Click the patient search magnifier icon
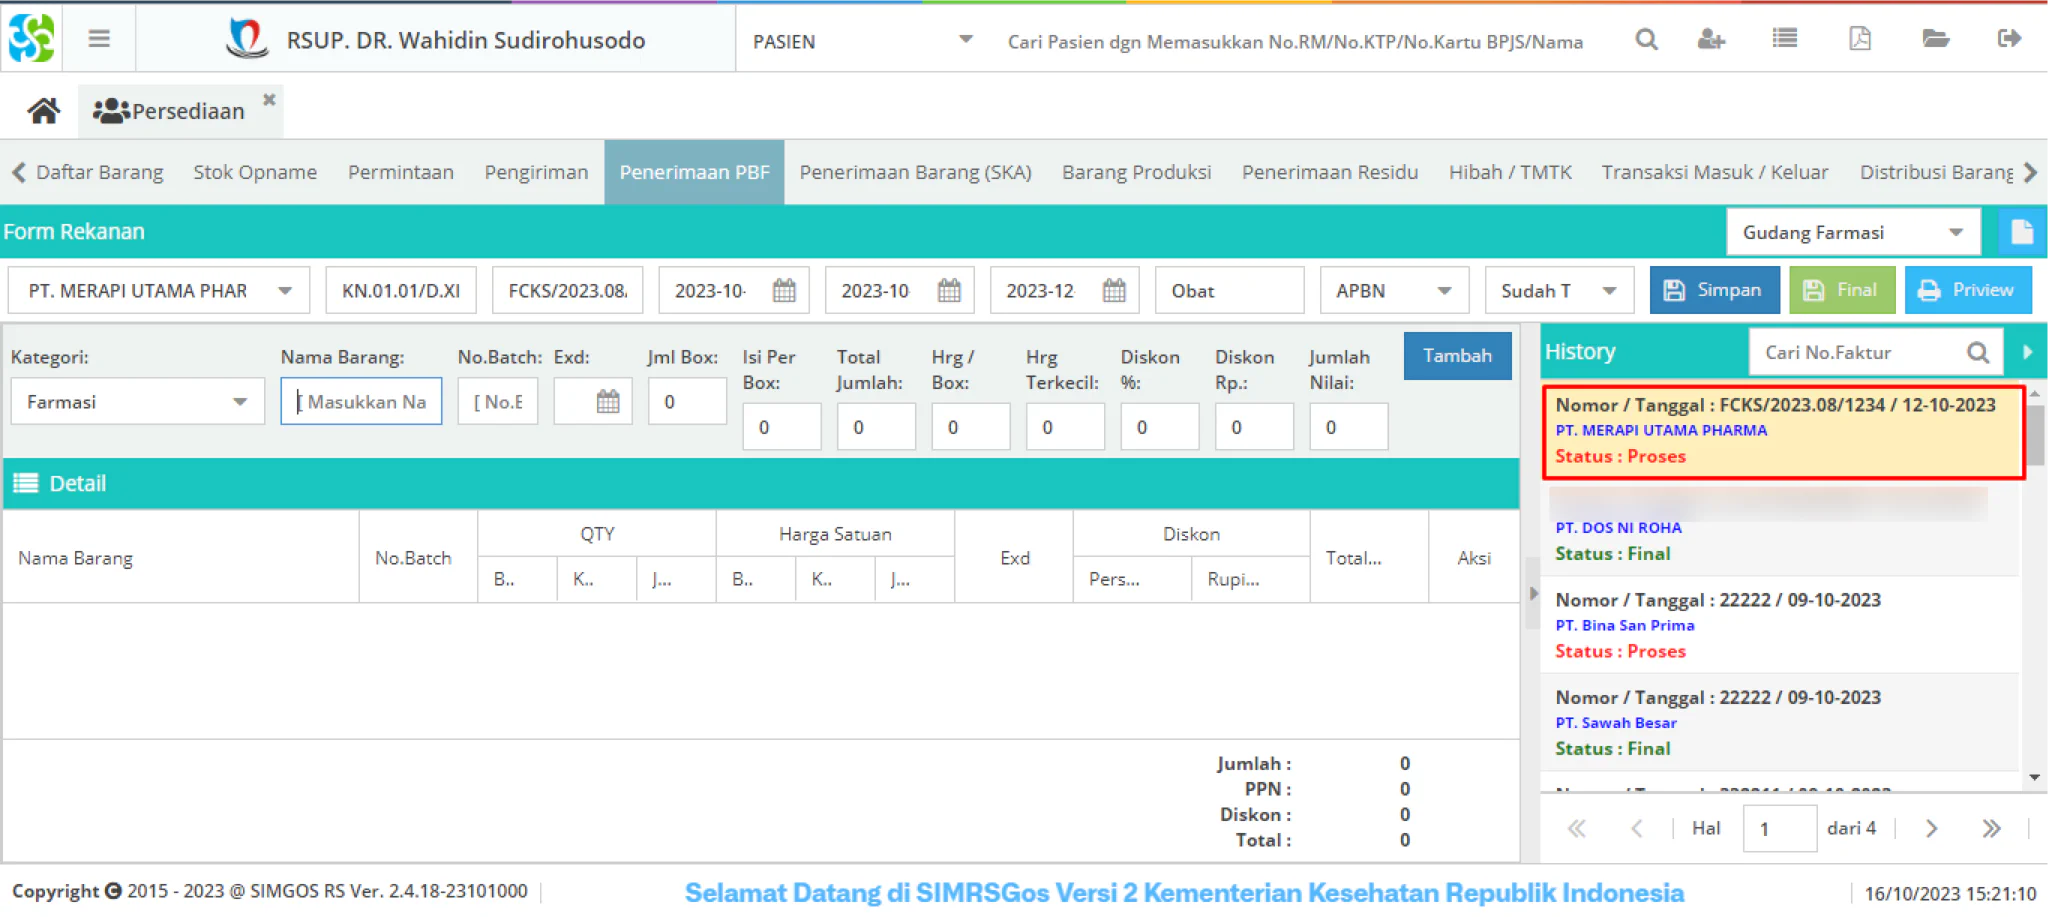The width and height of the screenshot is (2048, 917). (1646, 39)
